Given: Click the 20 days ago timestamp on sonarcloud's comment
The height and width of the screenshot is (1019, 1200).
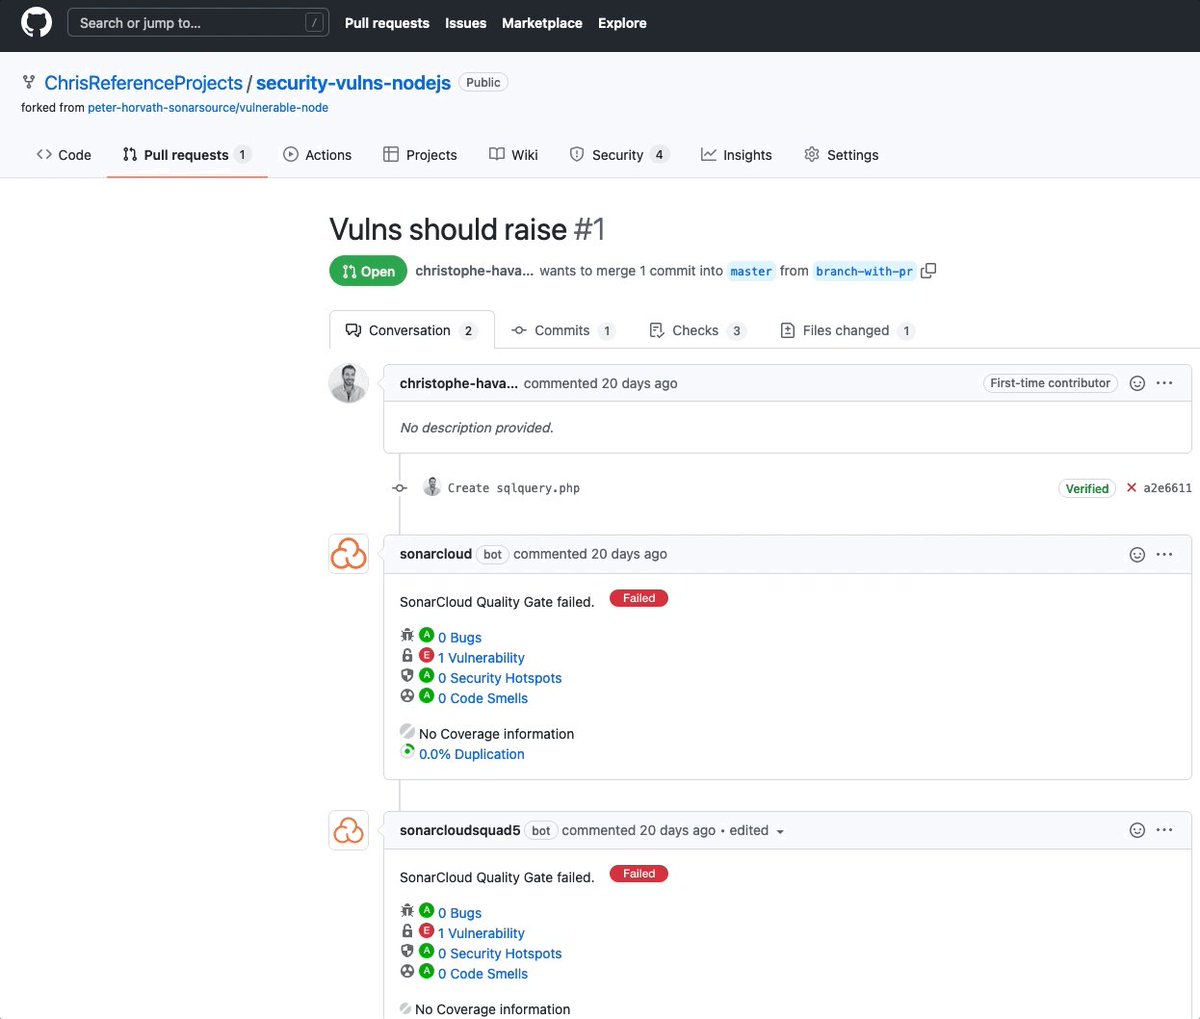Looking at the screenshot, I should (629, 554).
